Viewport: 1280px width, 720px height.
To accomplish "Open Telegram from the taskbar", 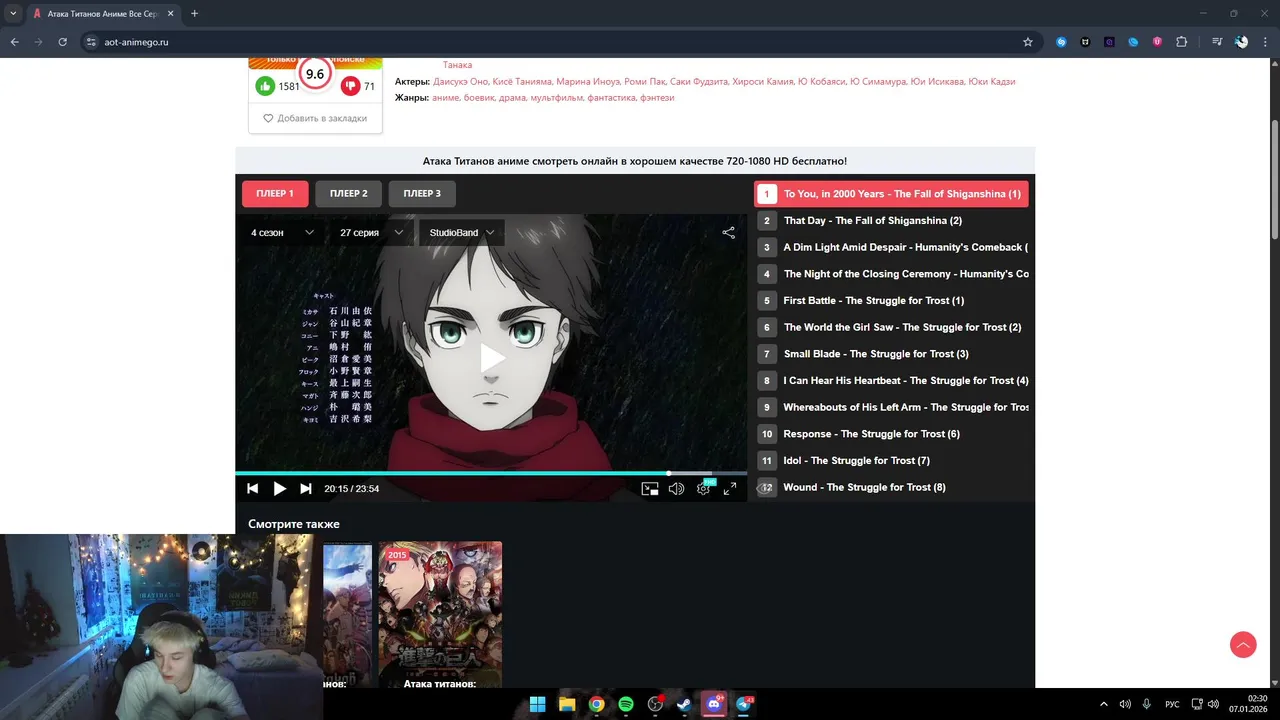I will (x=744, y=704).
